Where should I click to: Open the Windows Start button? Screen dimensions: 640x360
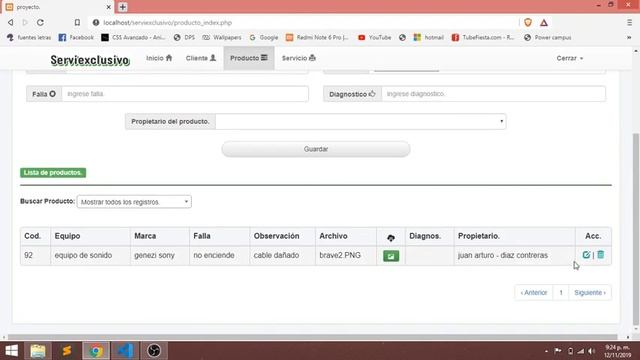coord(11,351)
